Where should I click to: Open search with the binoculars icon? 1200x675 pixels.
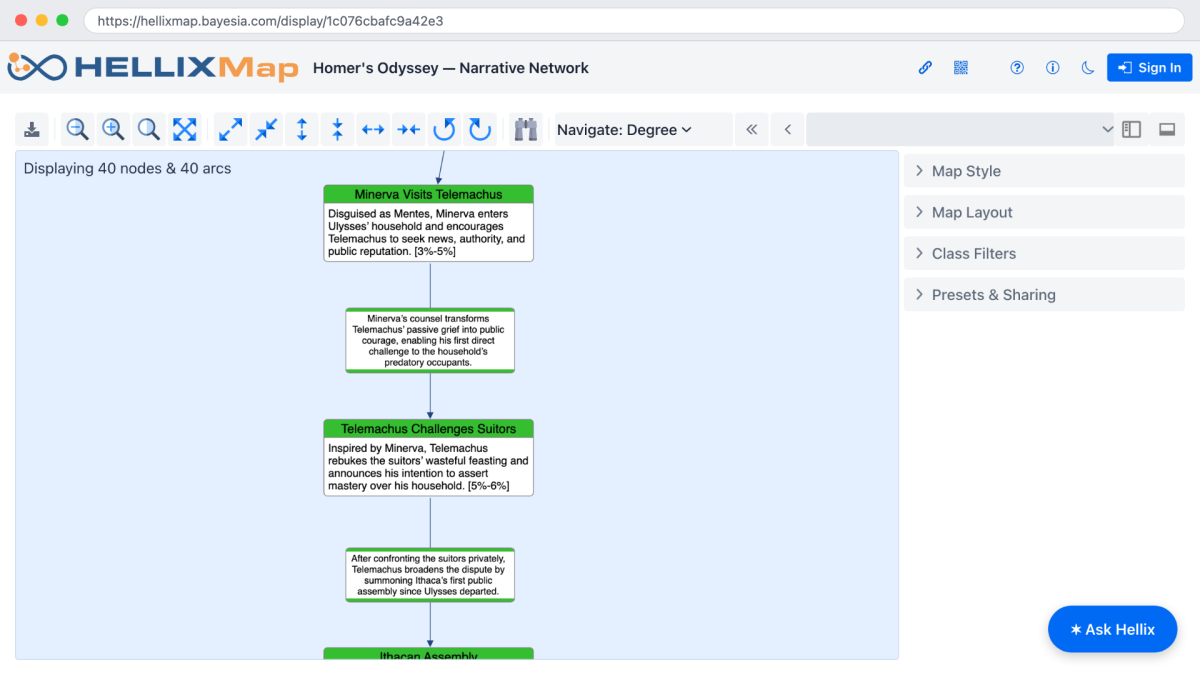point(526,129)
